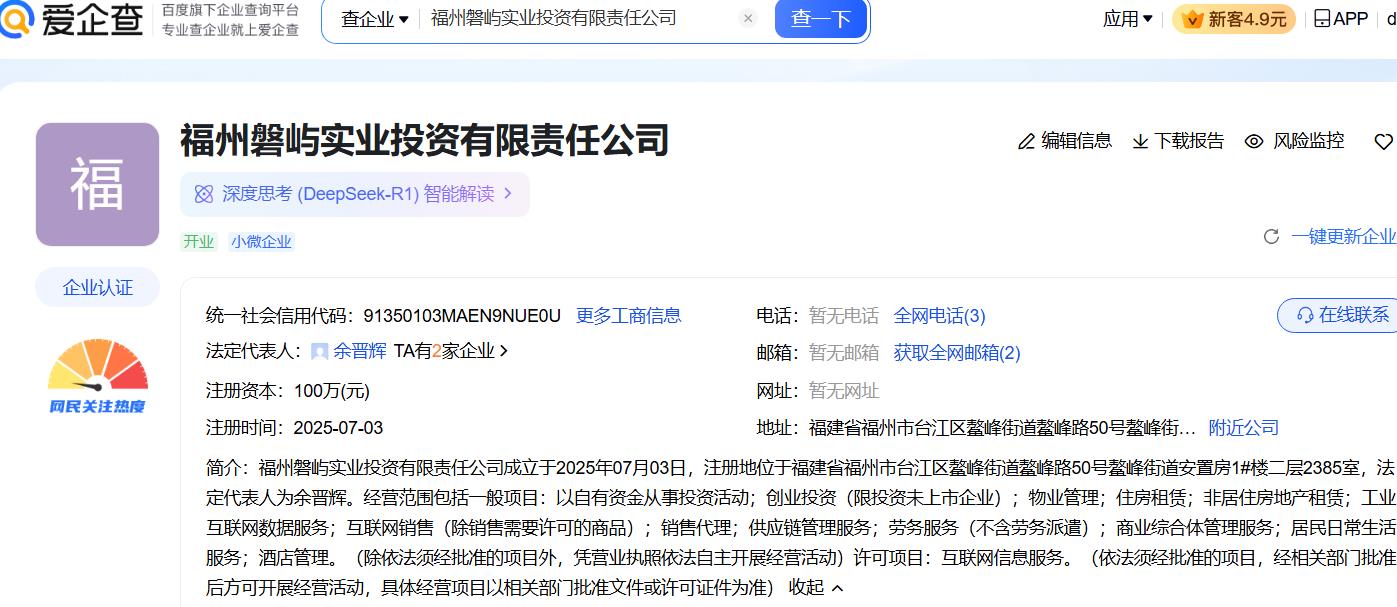Click the 查一下 search button

click(x=820, y=19)
